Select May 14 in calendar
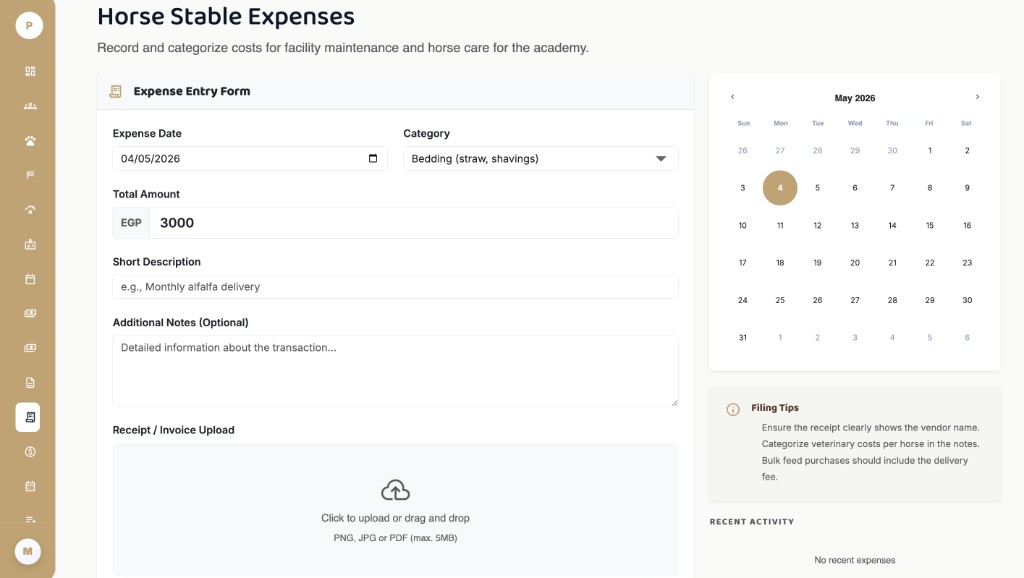1024x578 pixels. 892,225
